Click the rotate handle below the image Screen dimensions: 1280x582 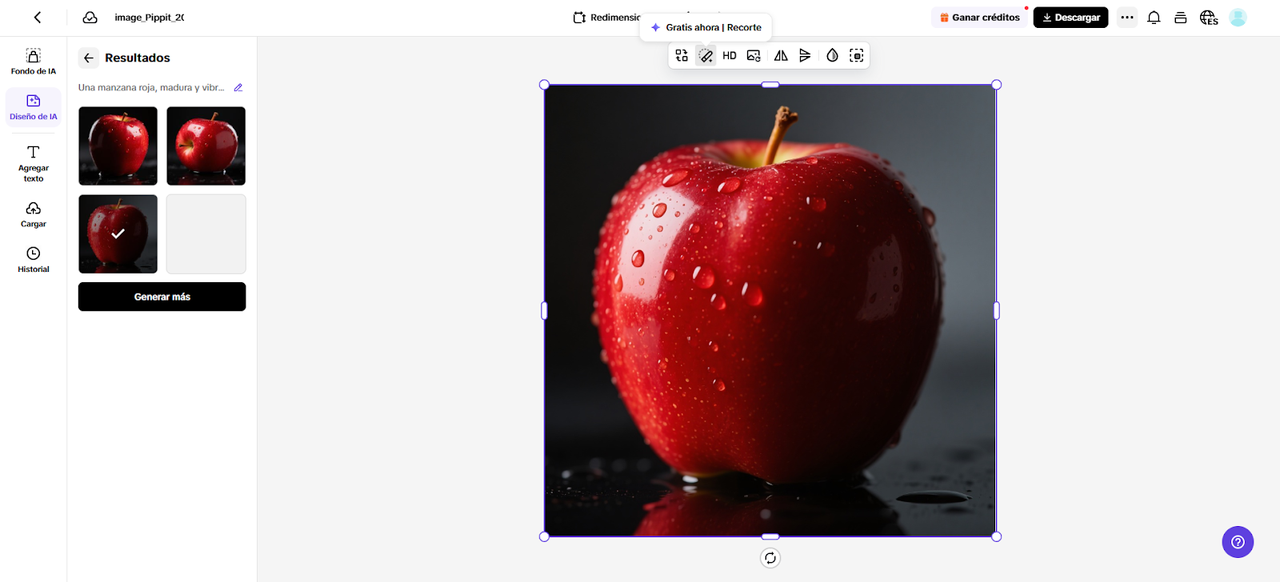[x=770, y=558]
